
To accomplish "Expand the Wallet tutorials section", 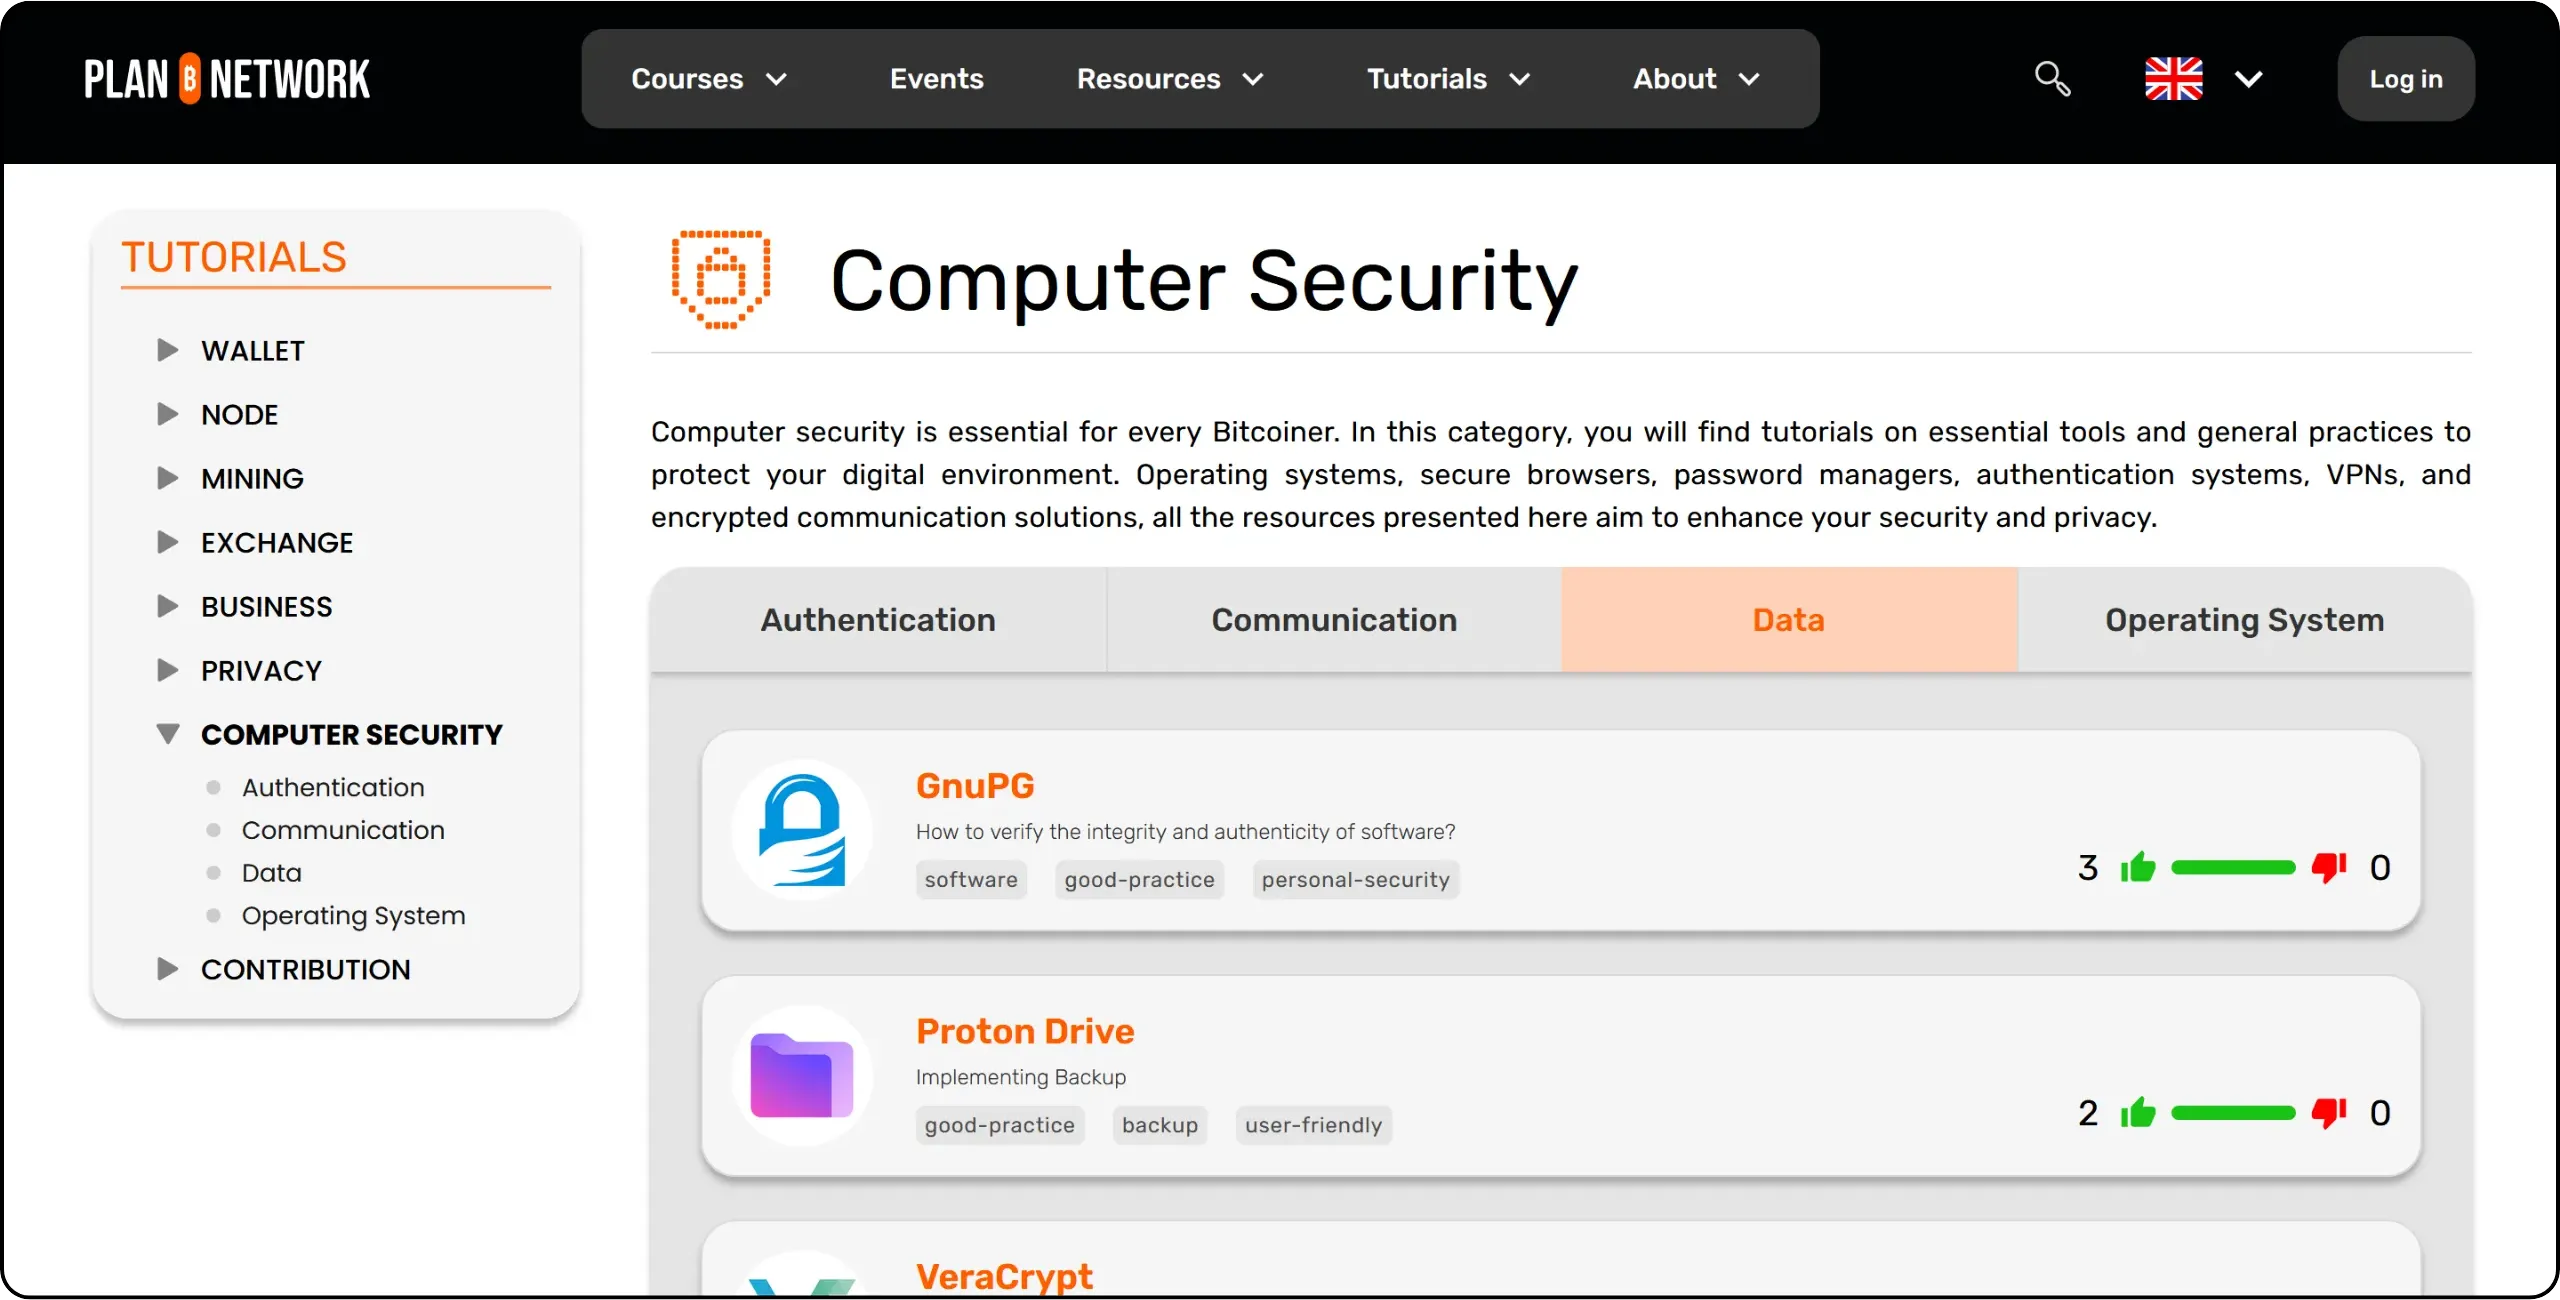I will (168, 350).
